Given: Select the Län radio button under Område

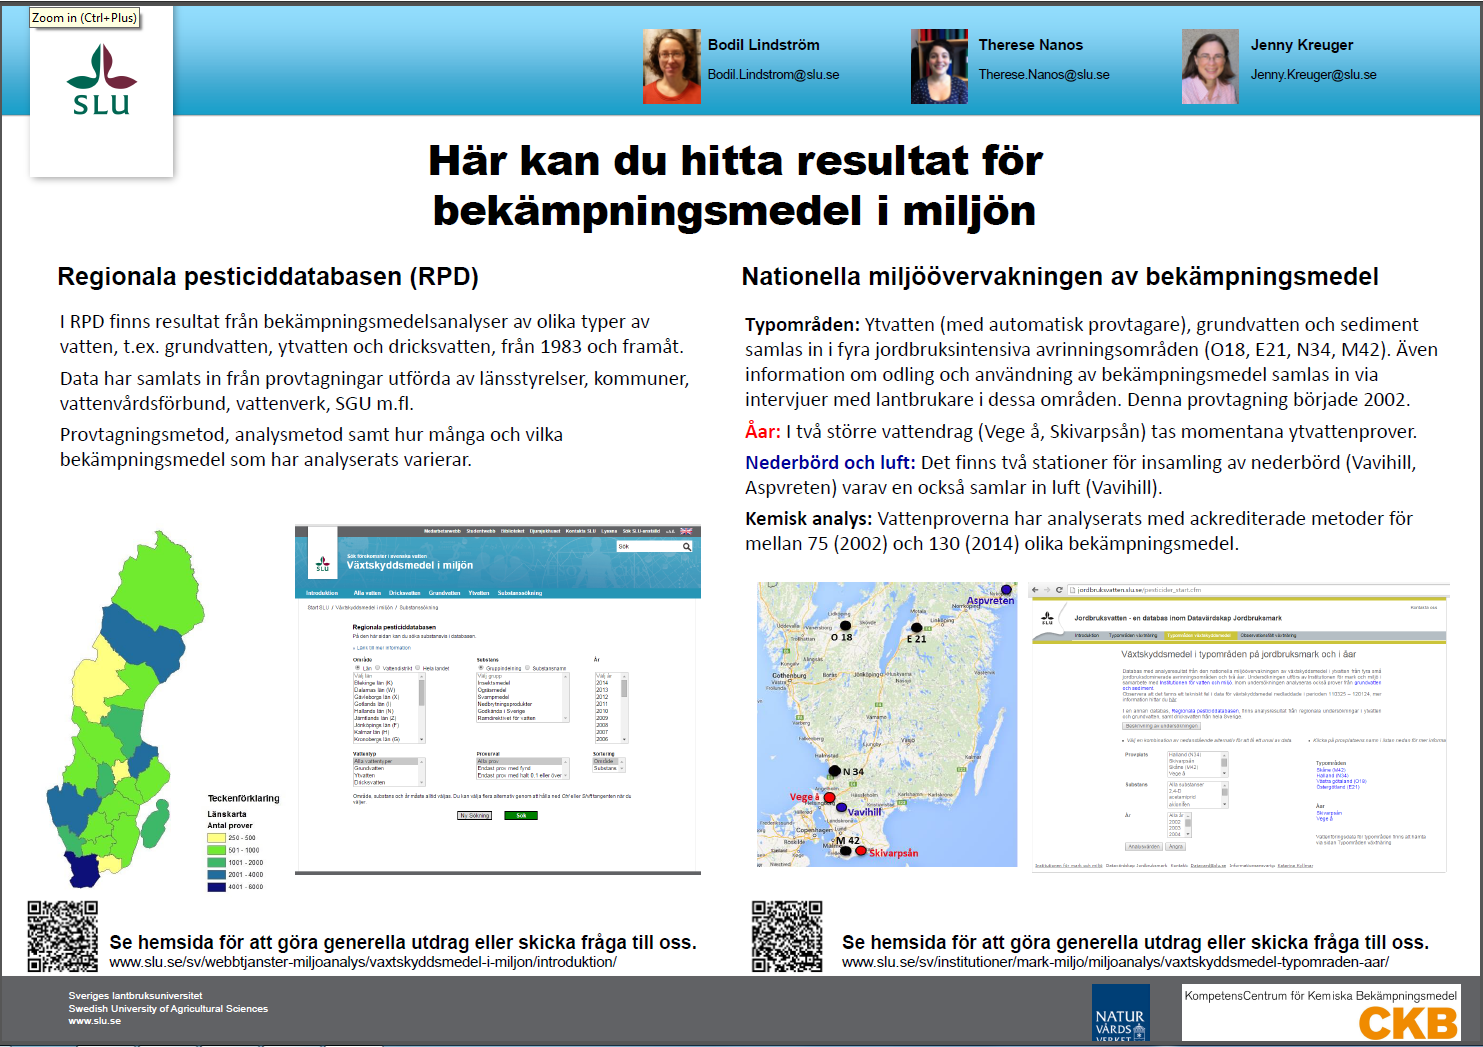Looking at the screenshot, I should click(x=357, y=668).
